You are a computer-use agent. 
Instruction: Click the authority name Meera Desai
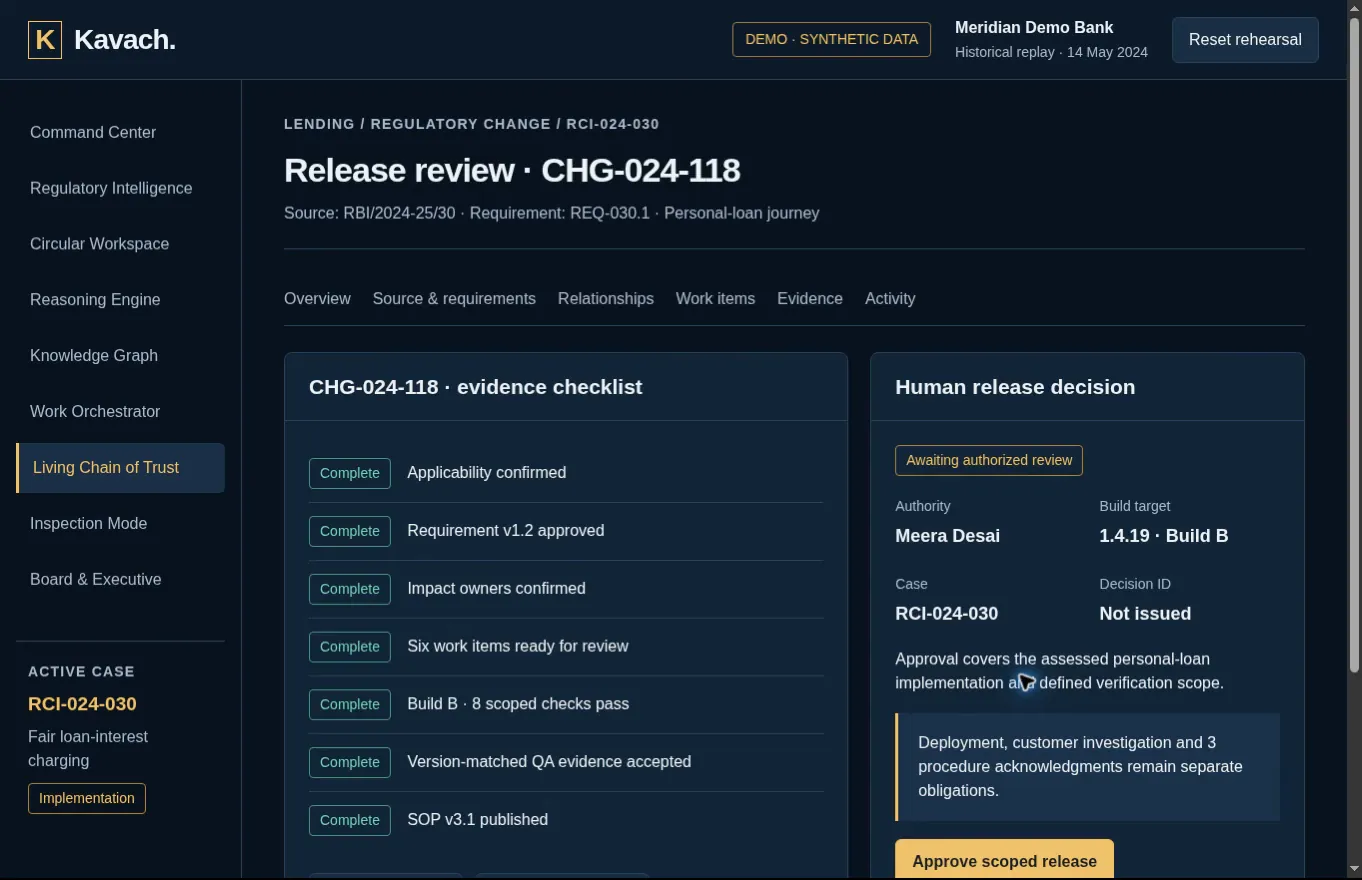pyautogui.click(x=947, y=536)
